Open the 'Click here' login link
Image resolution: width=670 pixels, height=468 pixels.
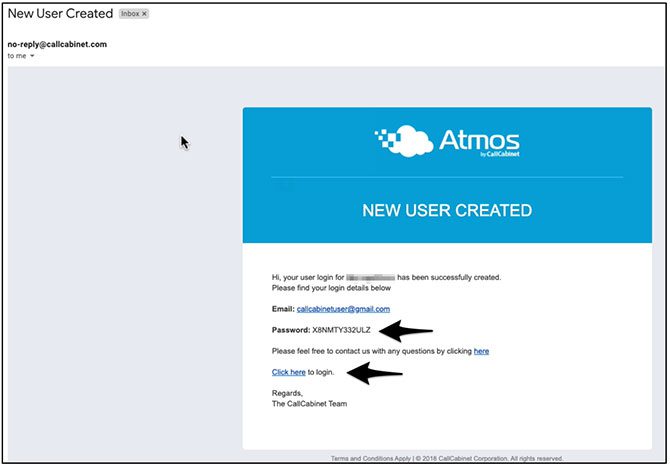point(288,372)
